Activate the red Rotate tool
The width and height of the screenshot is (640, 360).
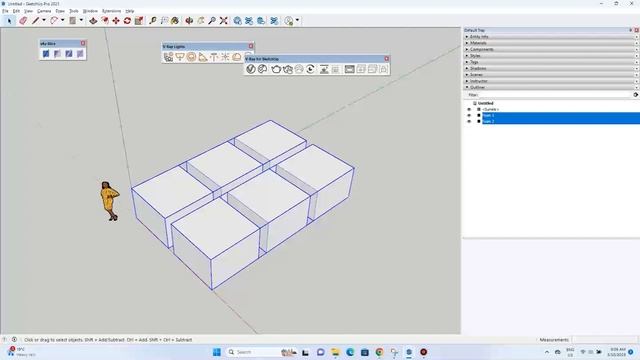click(x=127, y=20)
